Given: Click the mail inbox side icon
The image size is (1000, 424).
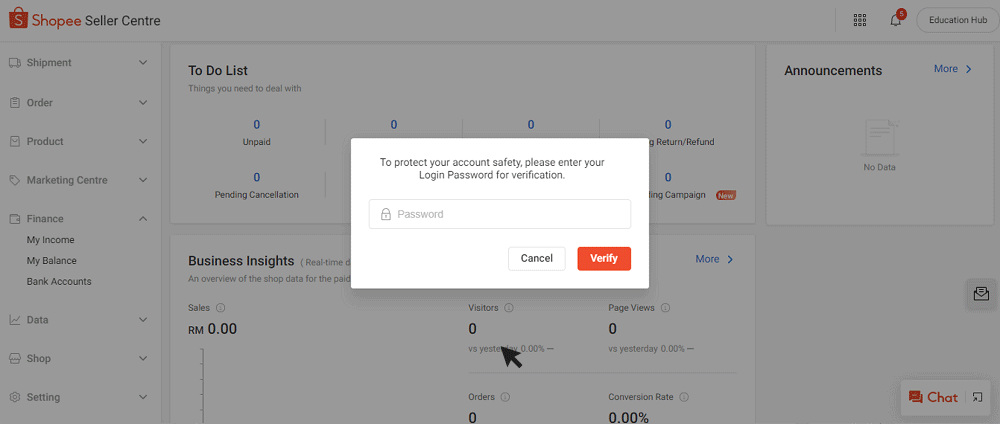Looking at the screenshot, I should click(x=980, y=293).
